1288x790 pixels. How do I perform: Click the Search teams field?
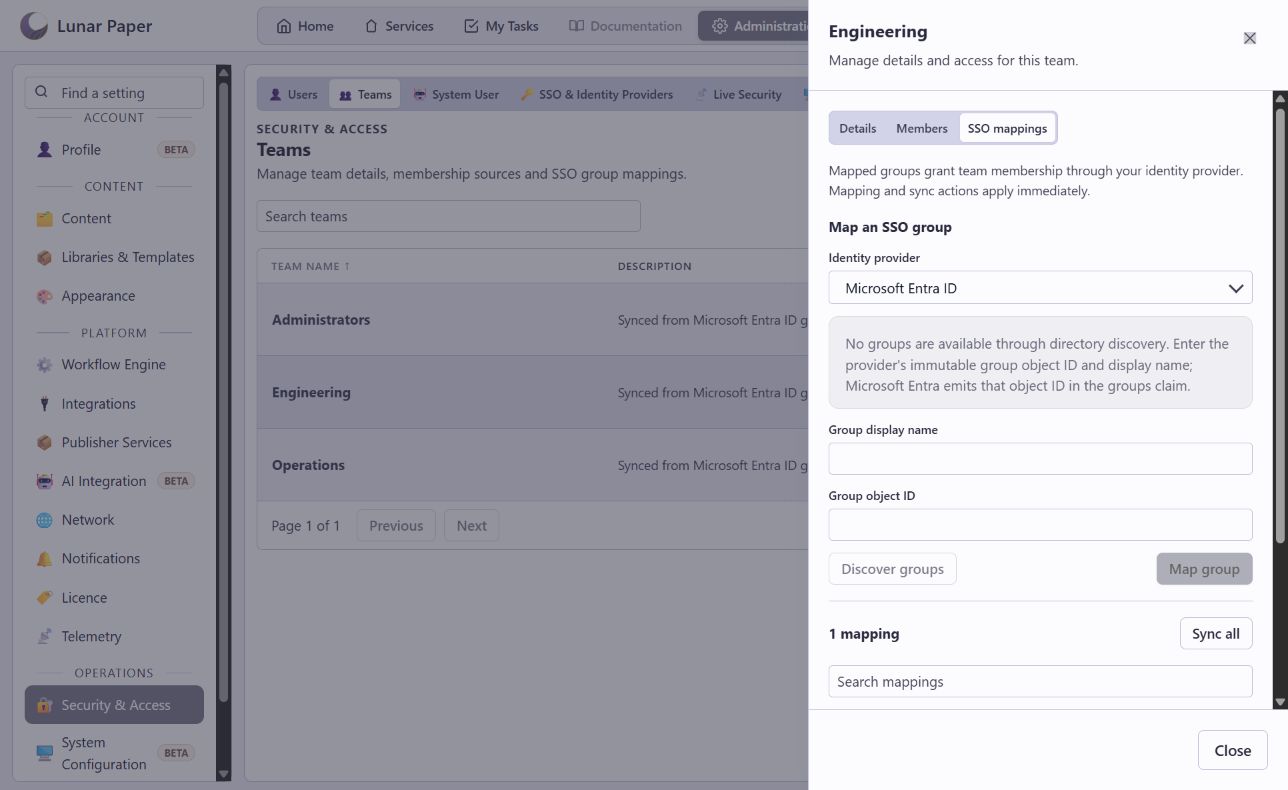448,216
